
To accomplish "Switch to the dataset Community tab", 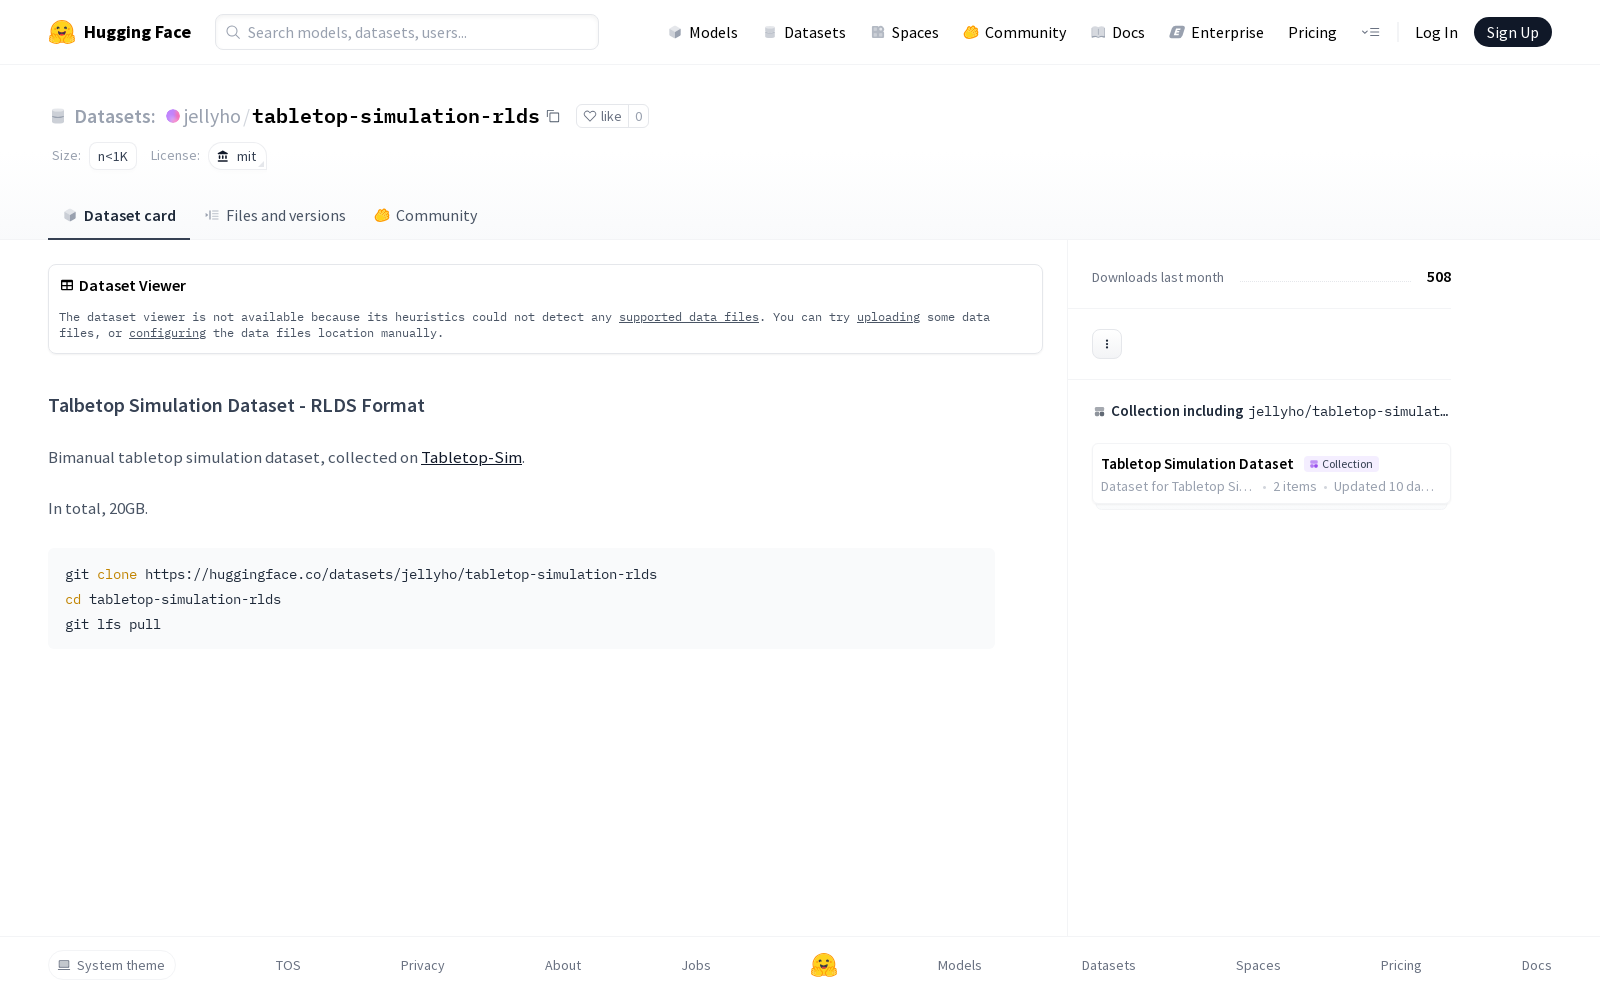I will [x=426, y=216].
